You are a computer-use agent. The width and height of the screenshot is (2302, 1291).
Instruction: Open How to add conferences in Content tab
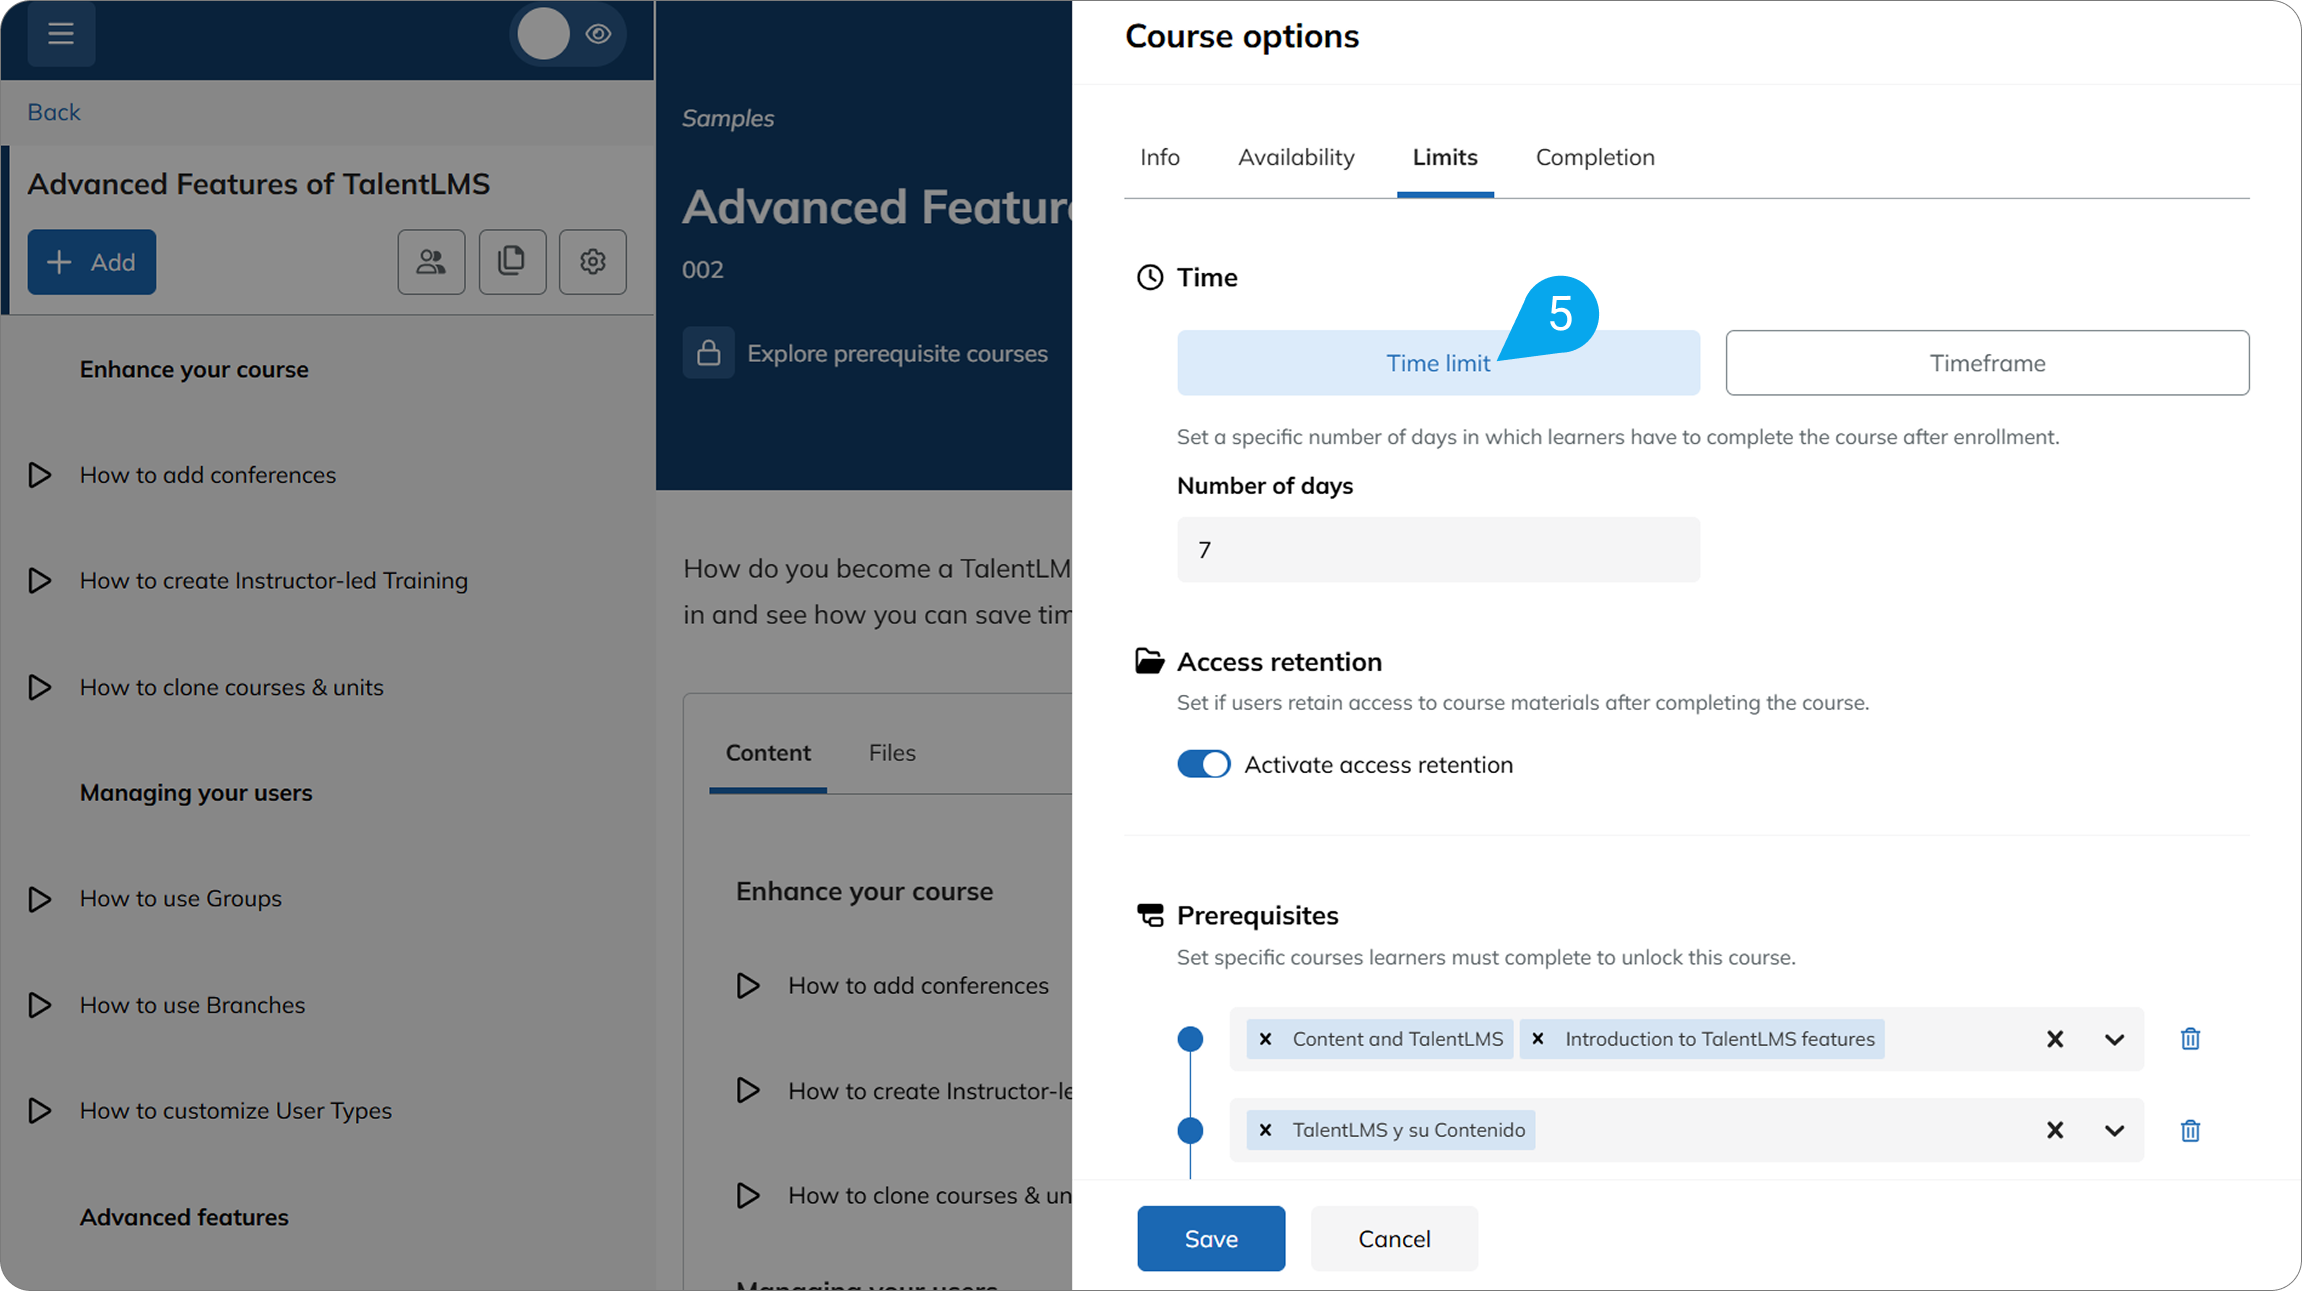[918, 986]
